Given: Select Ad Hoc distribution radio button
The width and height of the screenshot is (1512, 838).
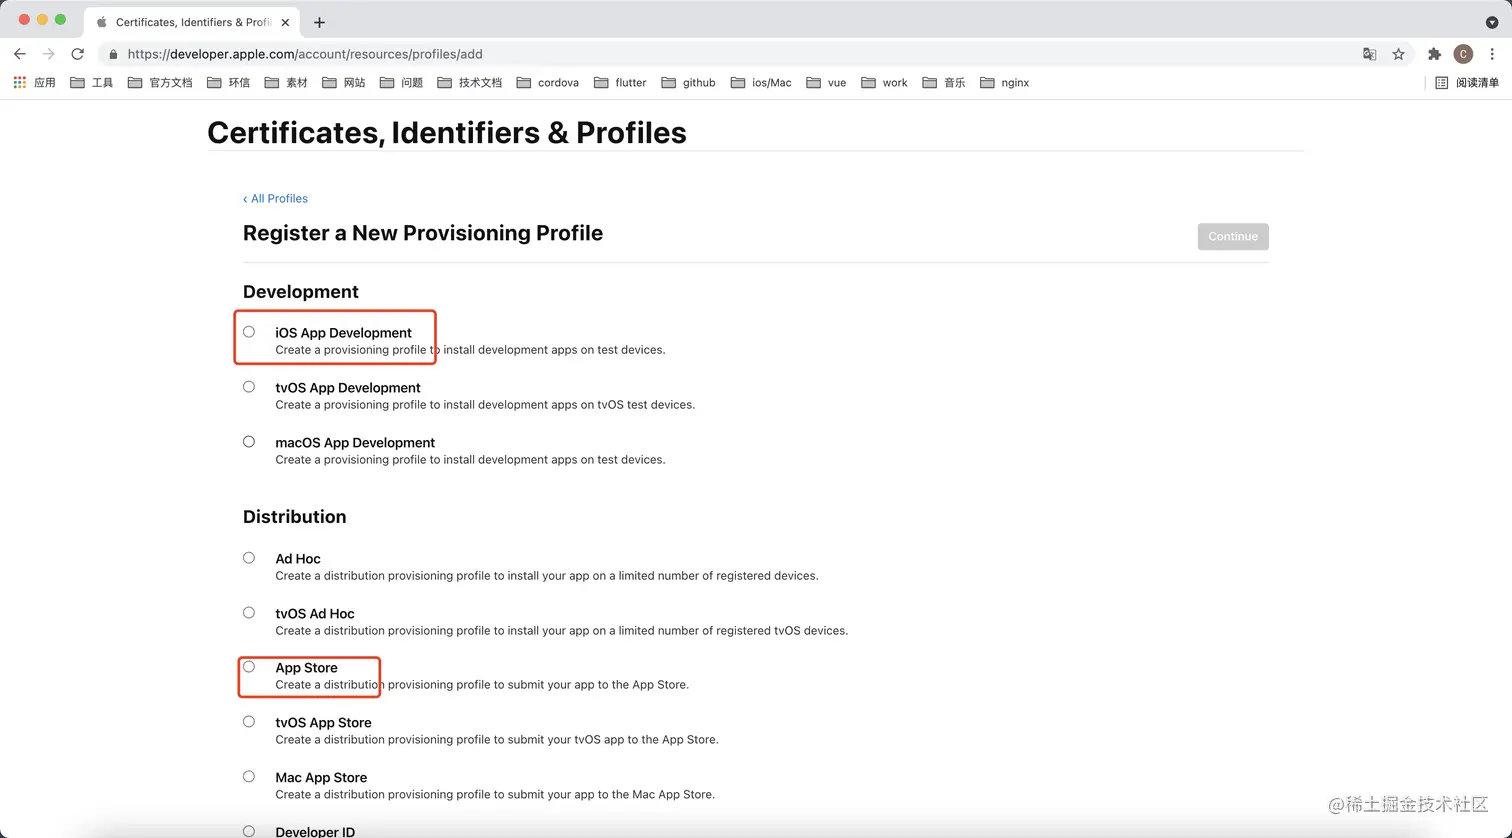Looking at the screenshot, I should [249, 558].
